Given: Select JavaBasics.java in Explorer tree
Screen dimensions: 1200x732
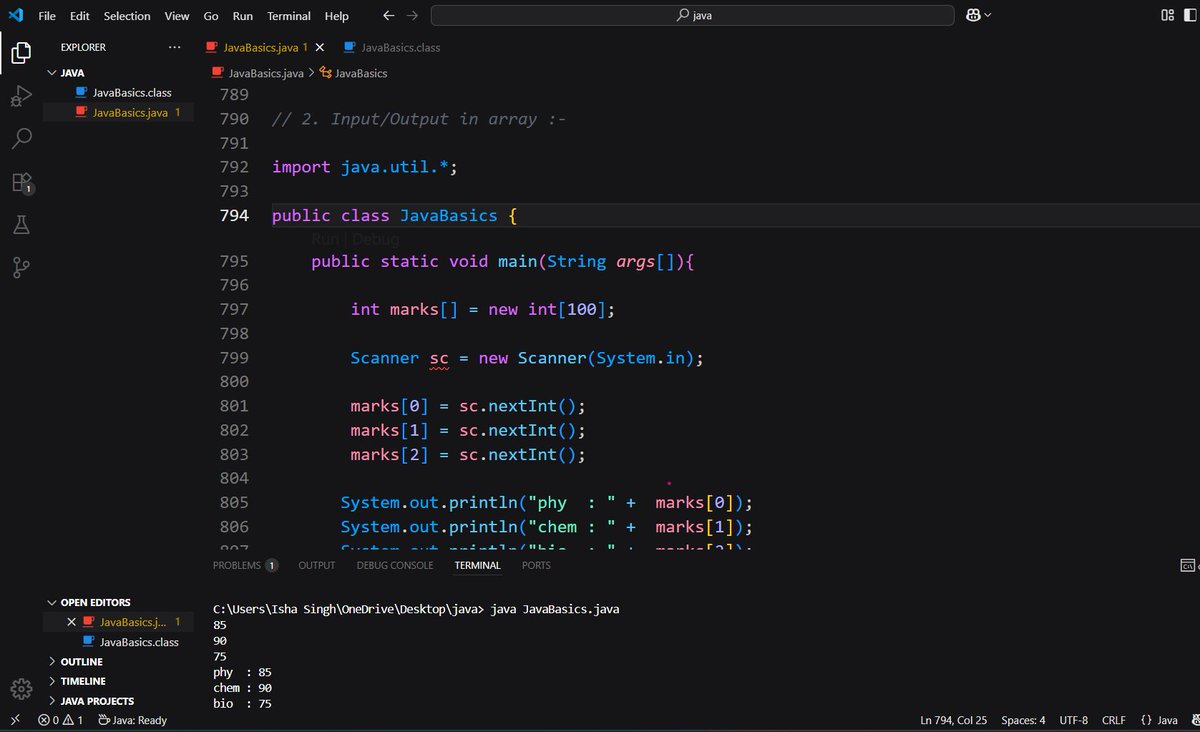Looking at the screenshot, I should (x=119, y=112).
